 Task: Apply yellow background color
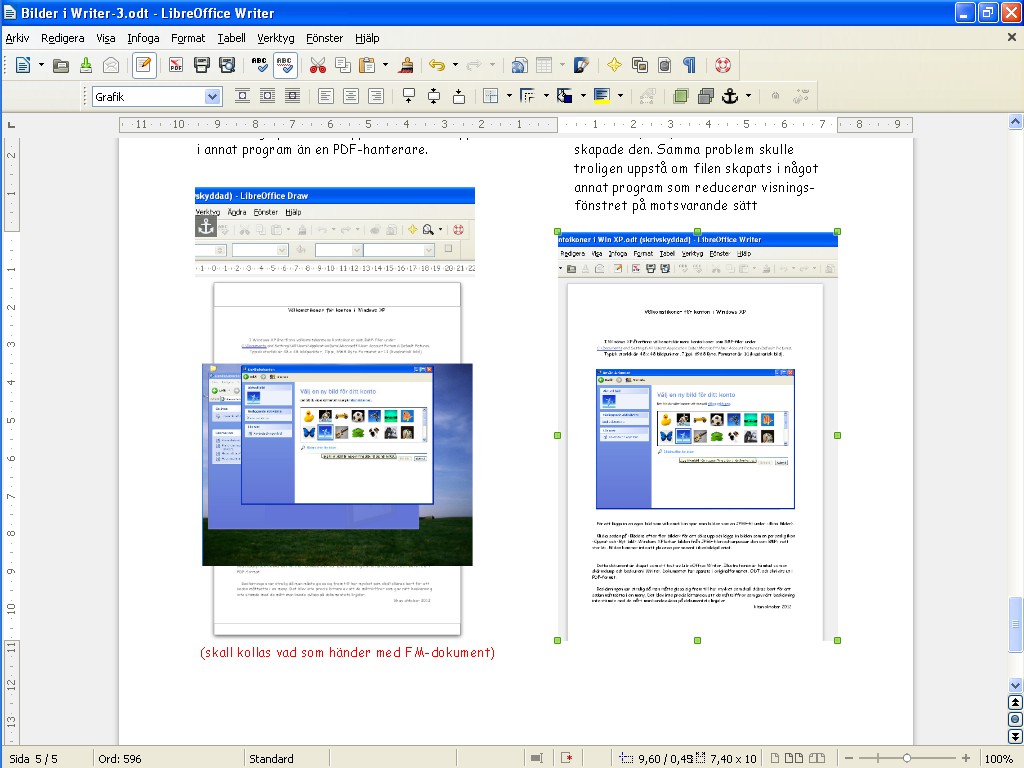(601, 97)
